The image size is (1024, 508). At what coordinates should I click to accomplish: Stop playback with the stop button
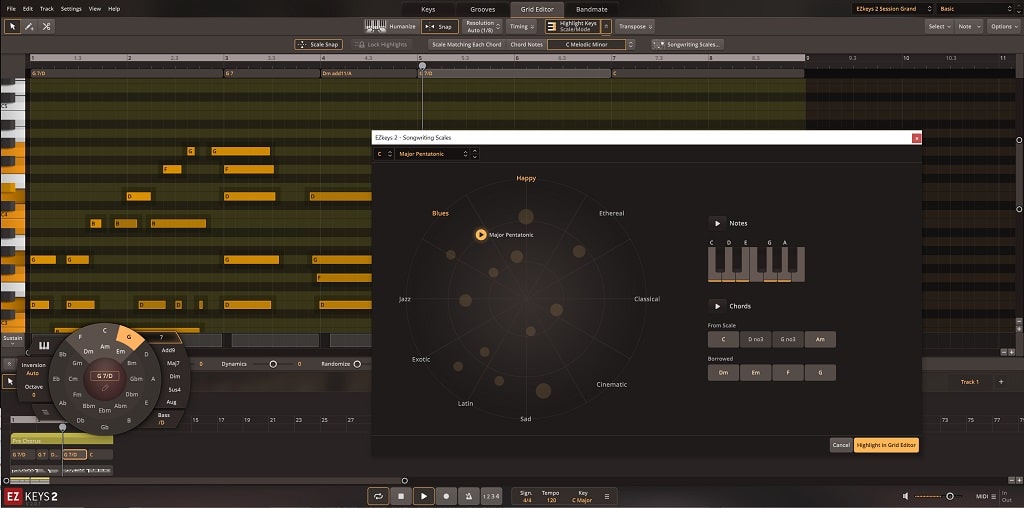401,496
